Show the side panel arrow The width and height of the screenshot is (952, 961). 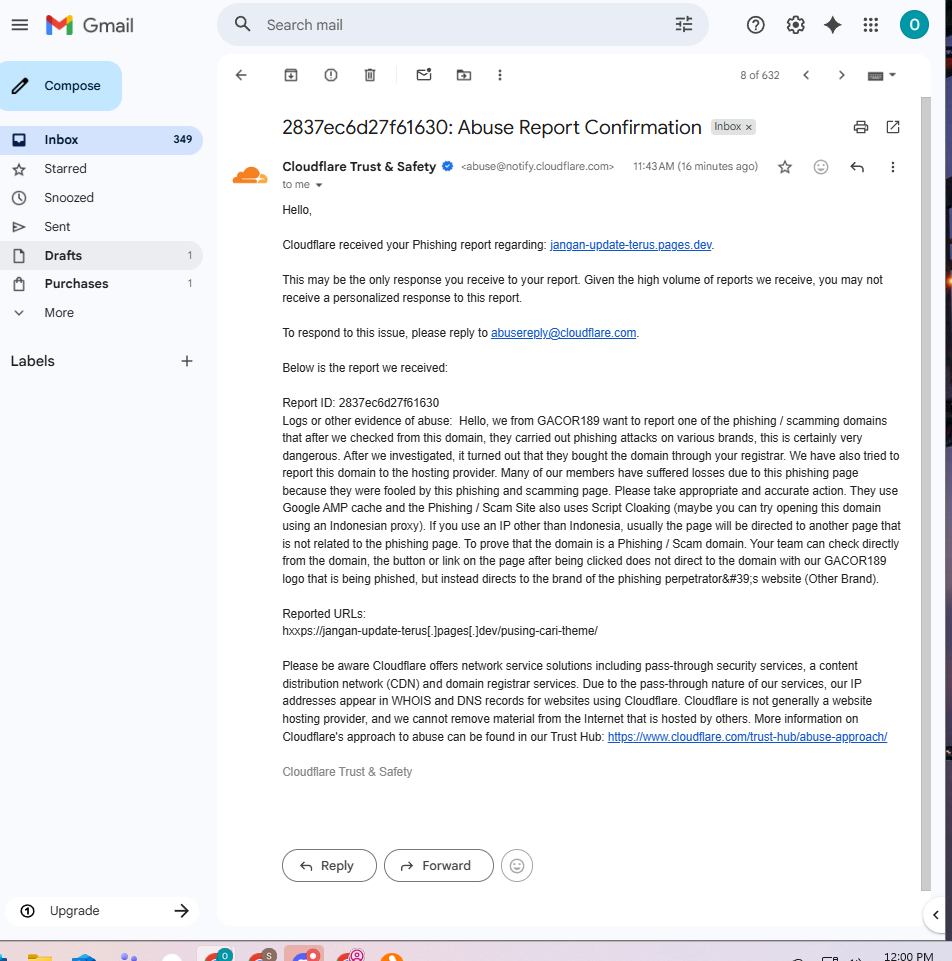click(x=935, y=914)
